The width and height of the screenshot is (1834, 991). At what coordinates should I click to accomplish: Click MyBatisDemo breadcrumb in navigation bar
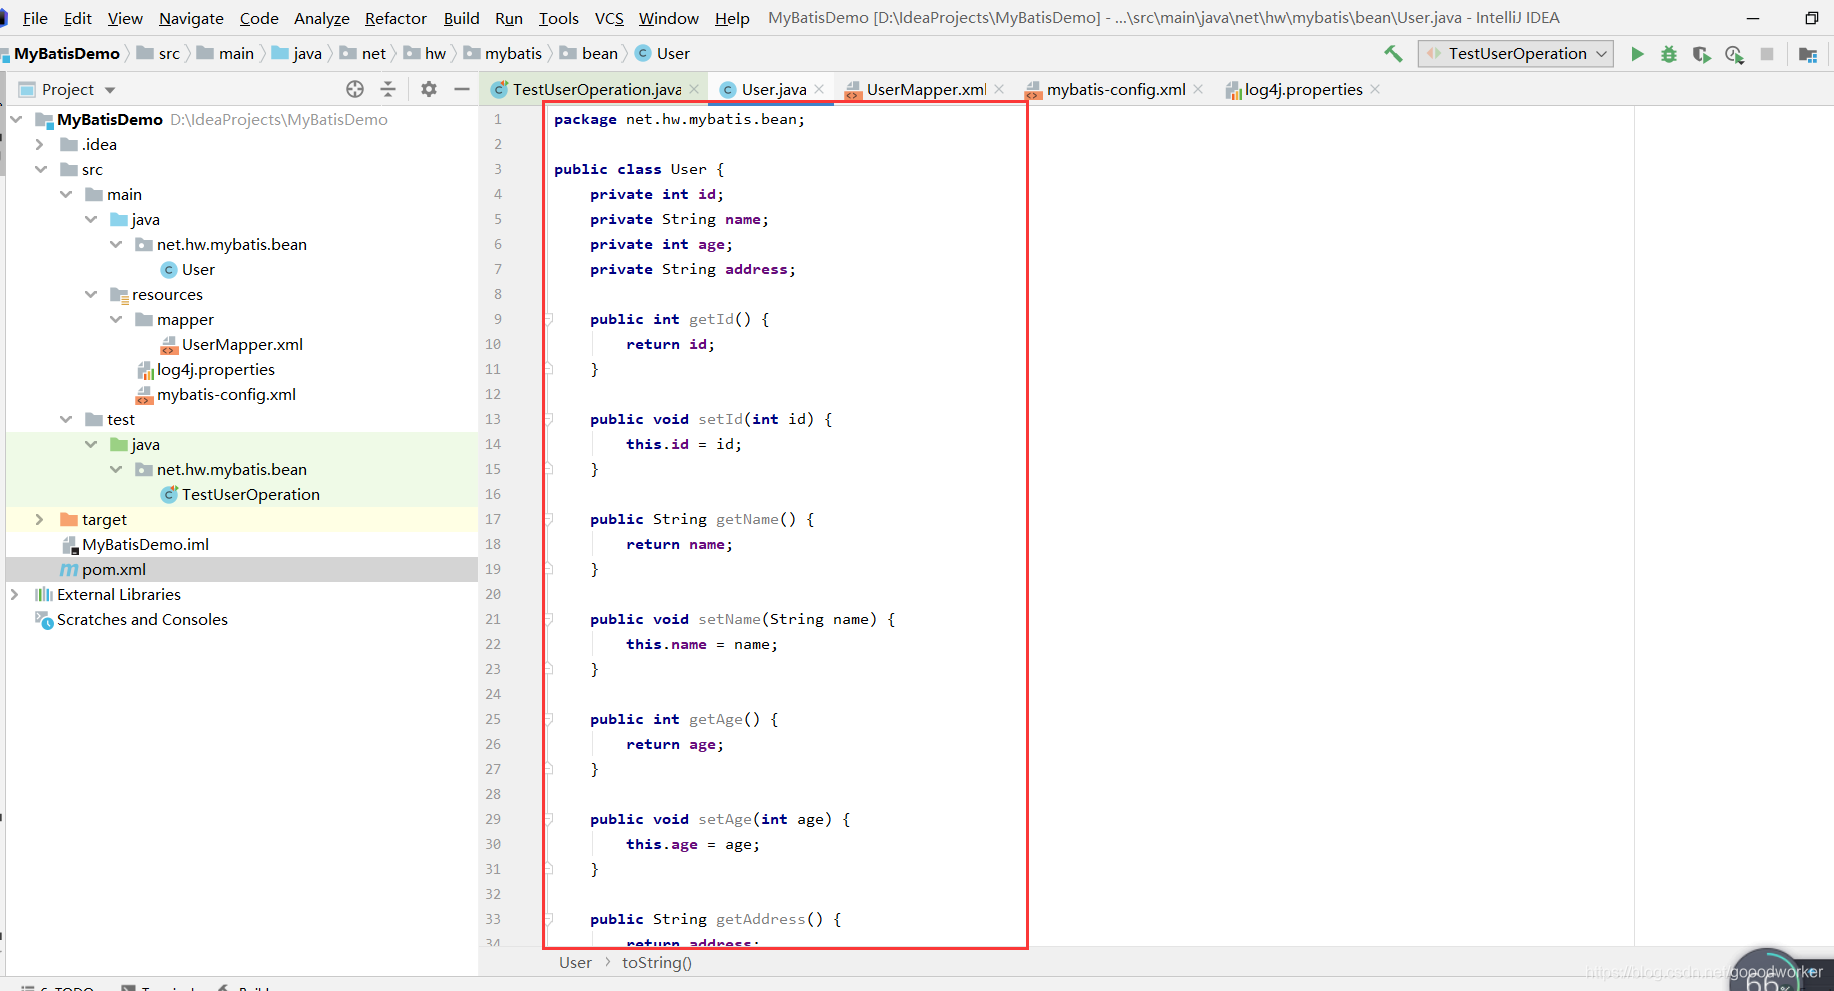click(x=66, y=53)
